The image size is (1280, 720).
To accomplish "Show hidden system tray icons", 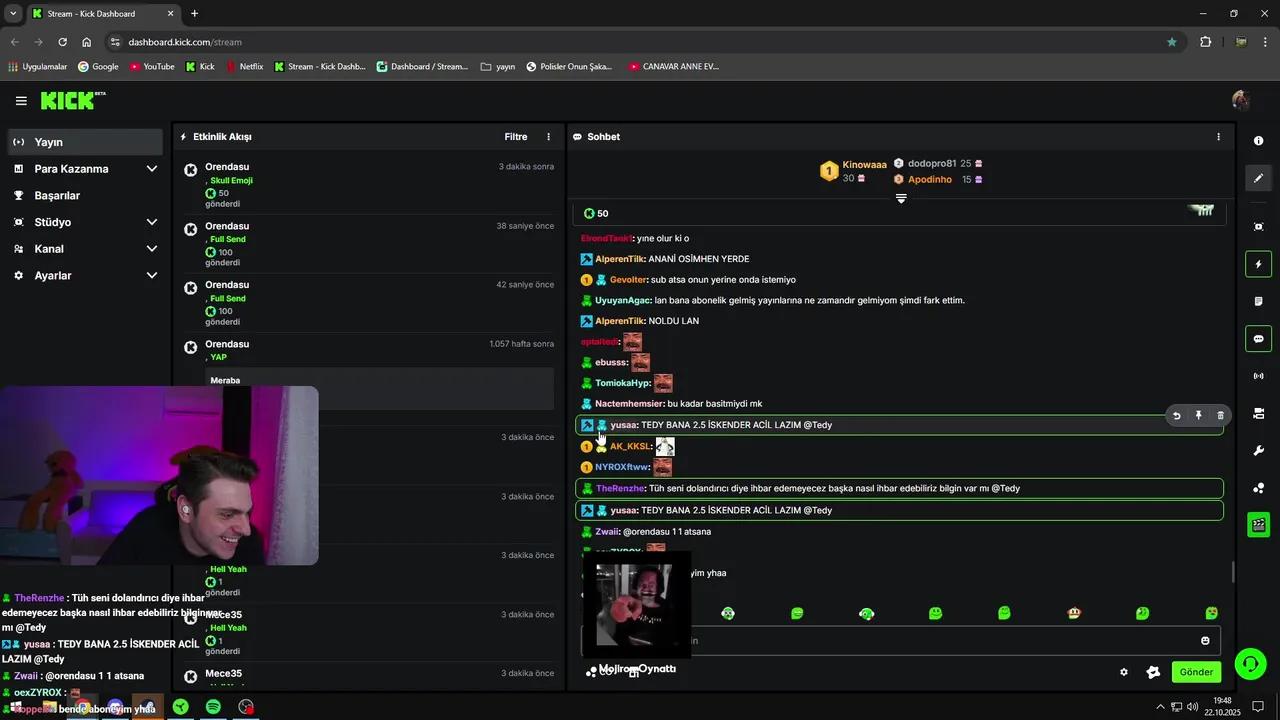I will pos(1160,707).
